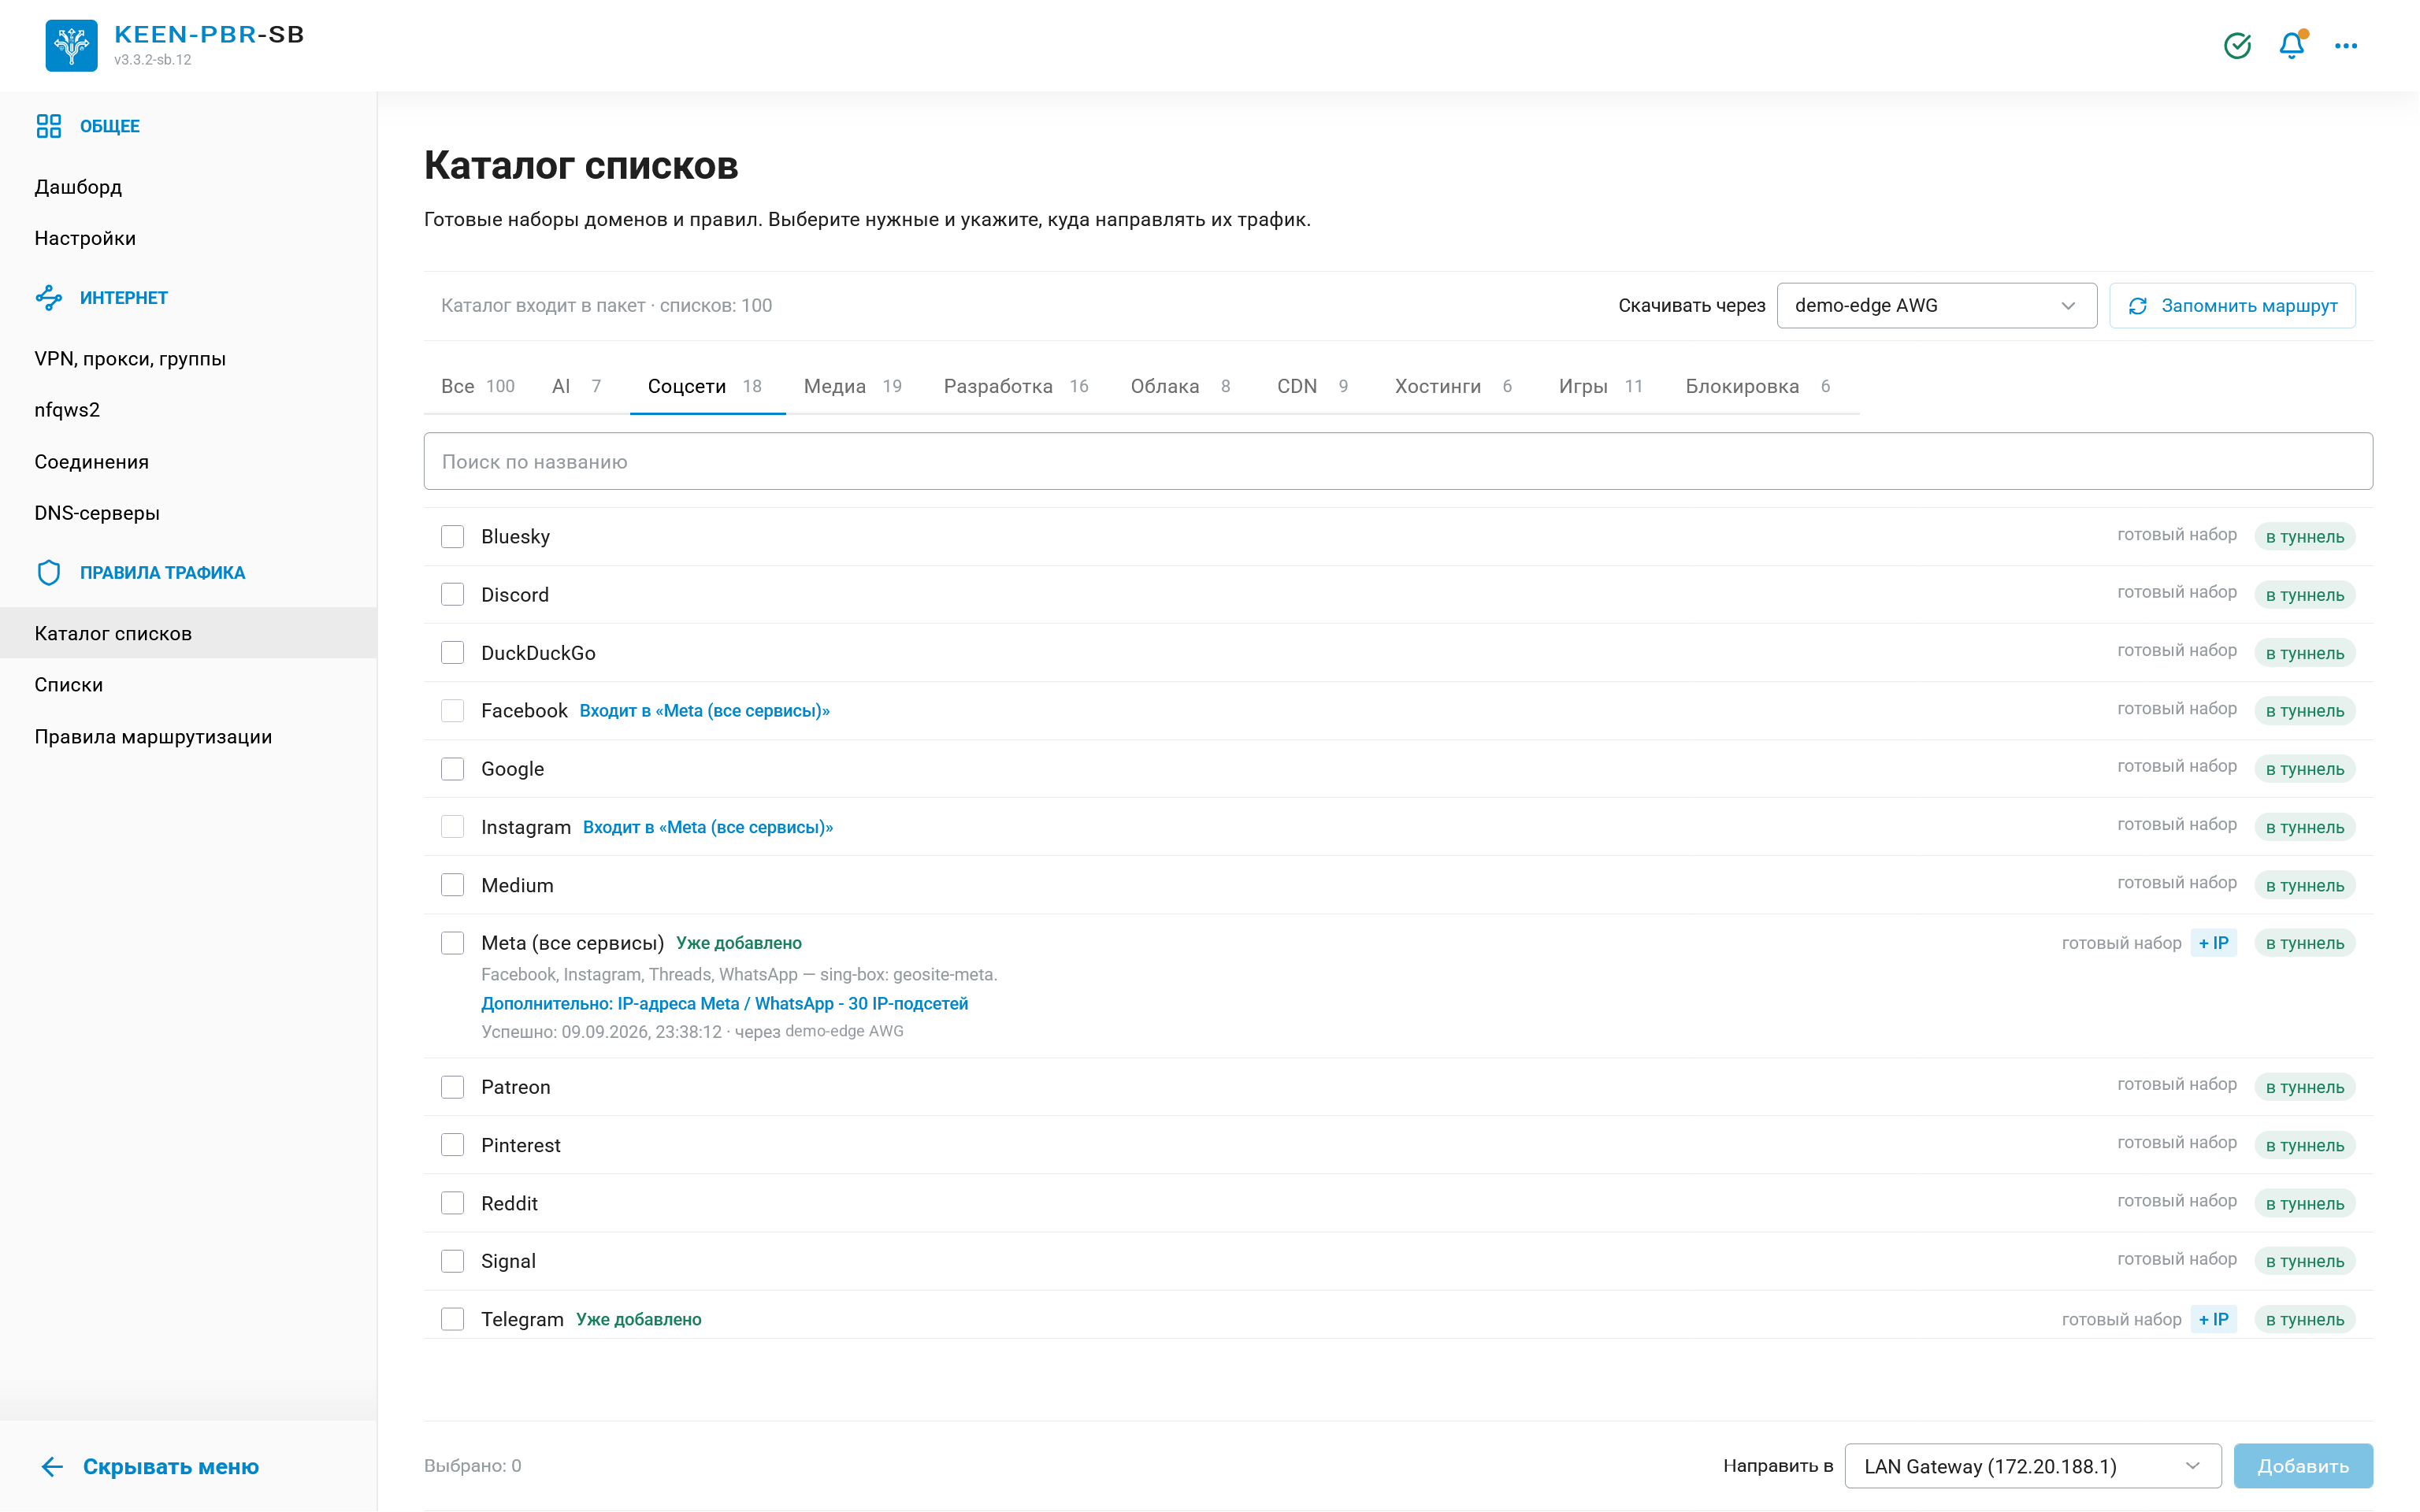
Task: Select the Patreon checkbox
Action: click(453, 1087)
